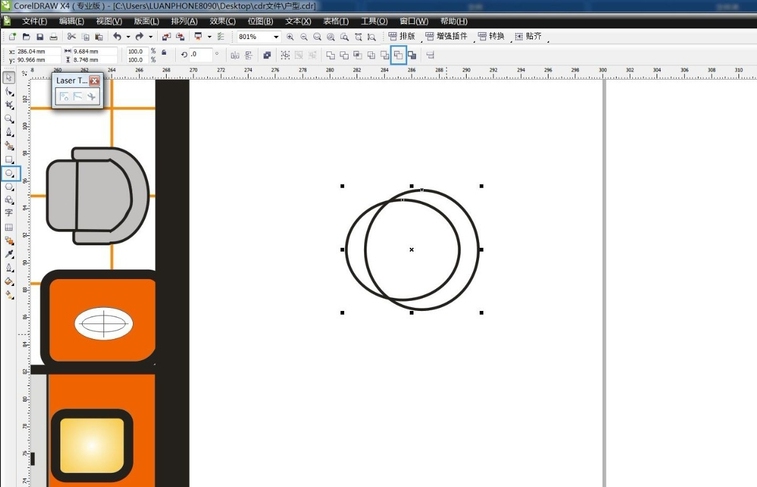Screen dimensions: 757x487
Task: Pick the Eyedropper tool
Action: click(x=9, y=253)
